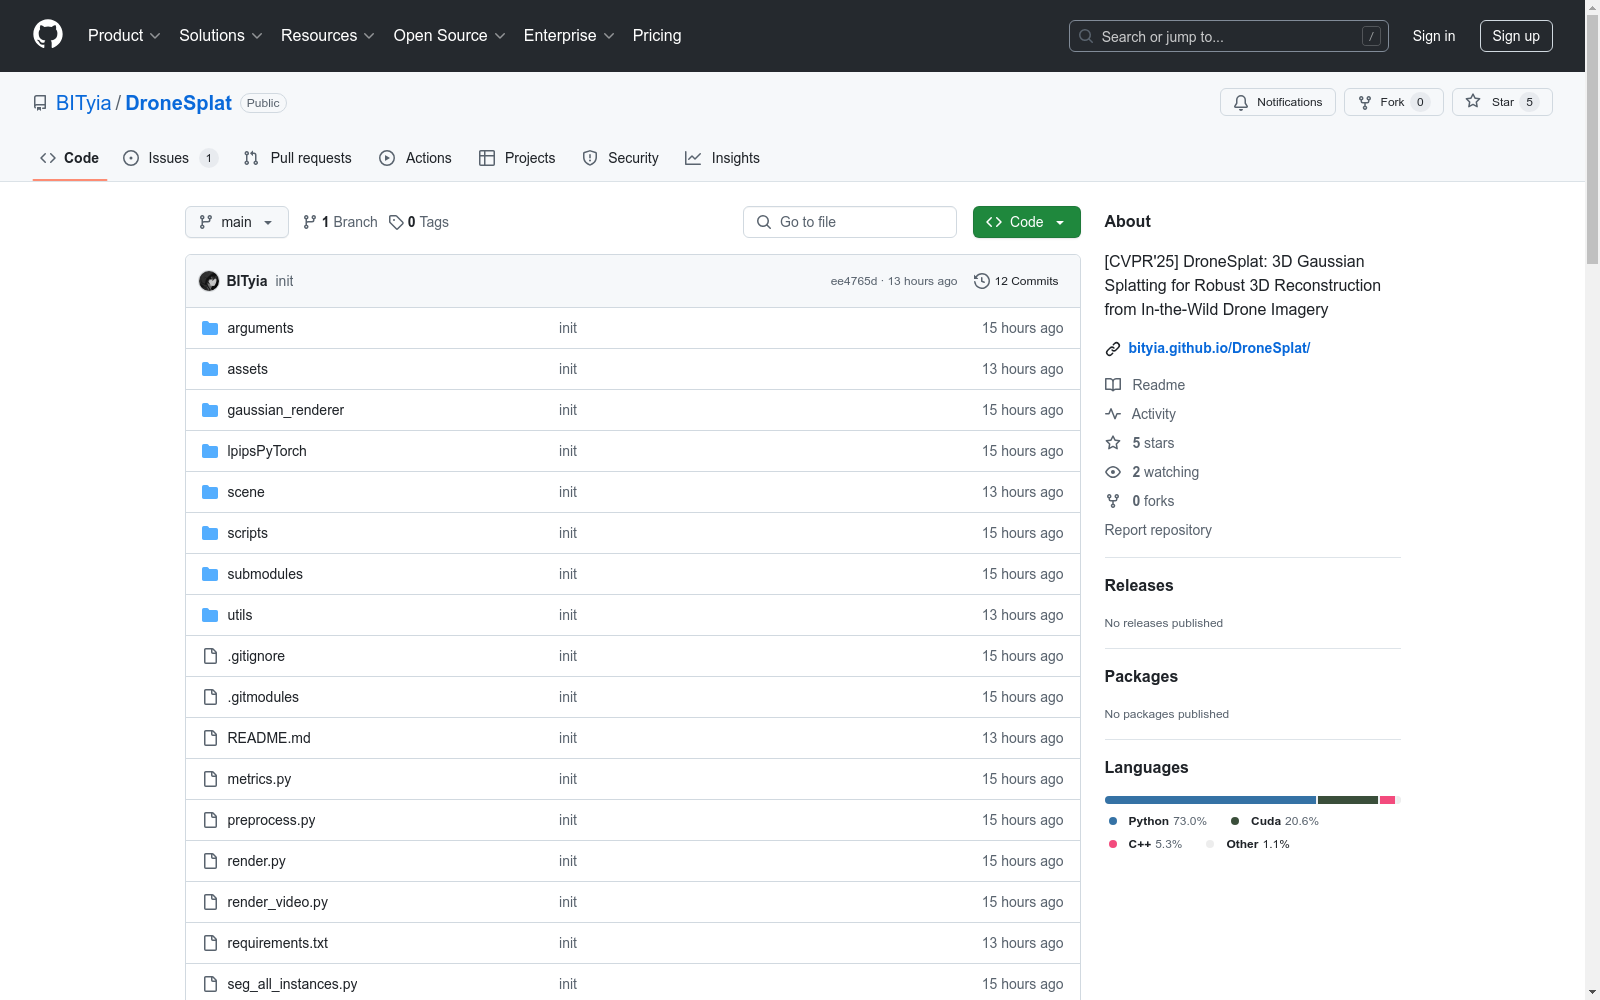Image resolution: width=1600 pixels, height=1000 pixels.
Task: Focus the Search or jump to field
Action: click(1229, 36)
